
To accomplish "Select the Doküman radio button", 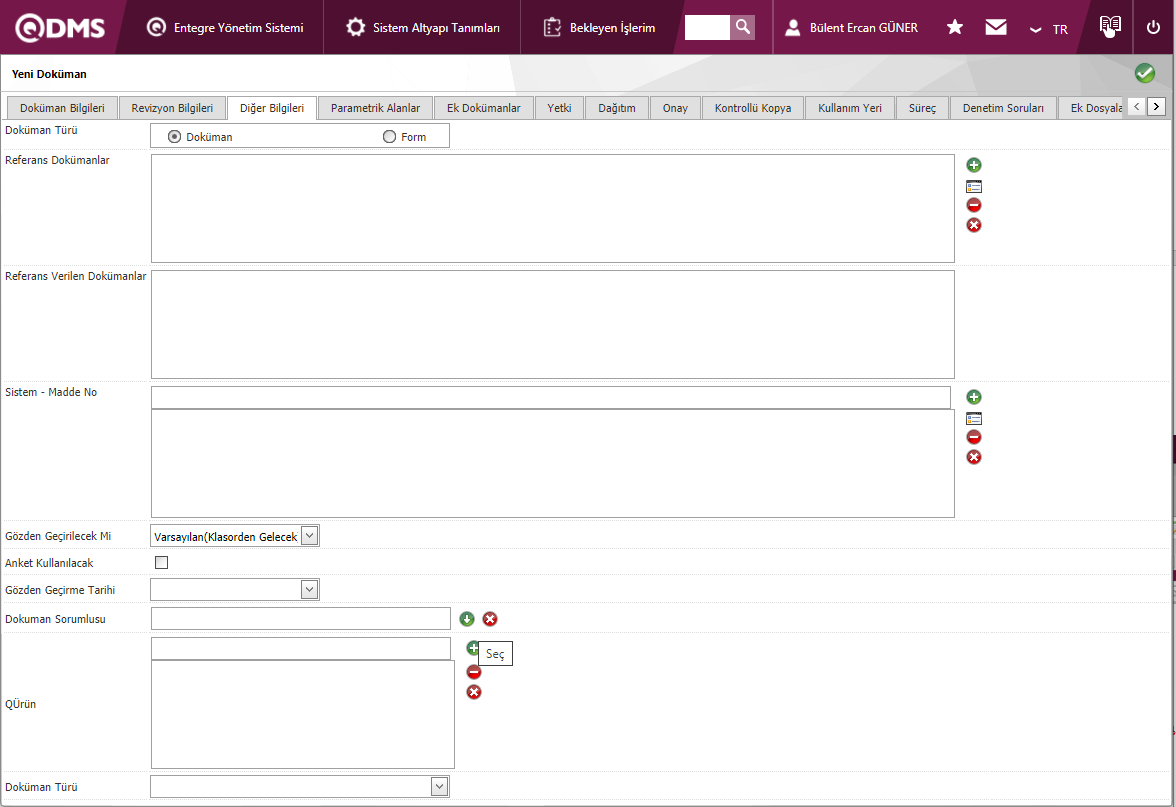I will [x=175, y=137].
